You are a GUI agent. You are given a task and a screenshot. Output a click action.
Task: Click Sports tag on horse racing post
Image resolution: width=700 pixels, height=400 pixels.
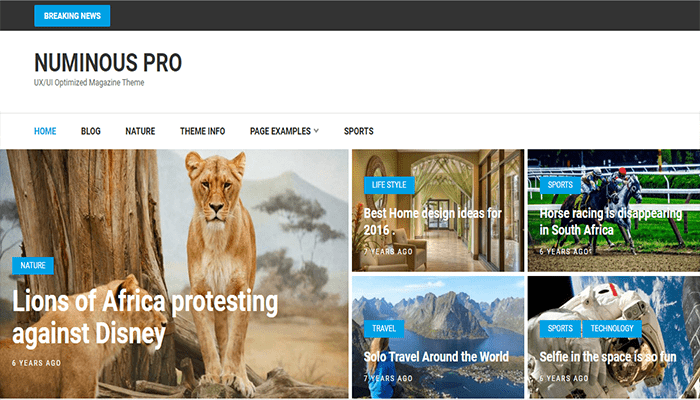[560, 185]
